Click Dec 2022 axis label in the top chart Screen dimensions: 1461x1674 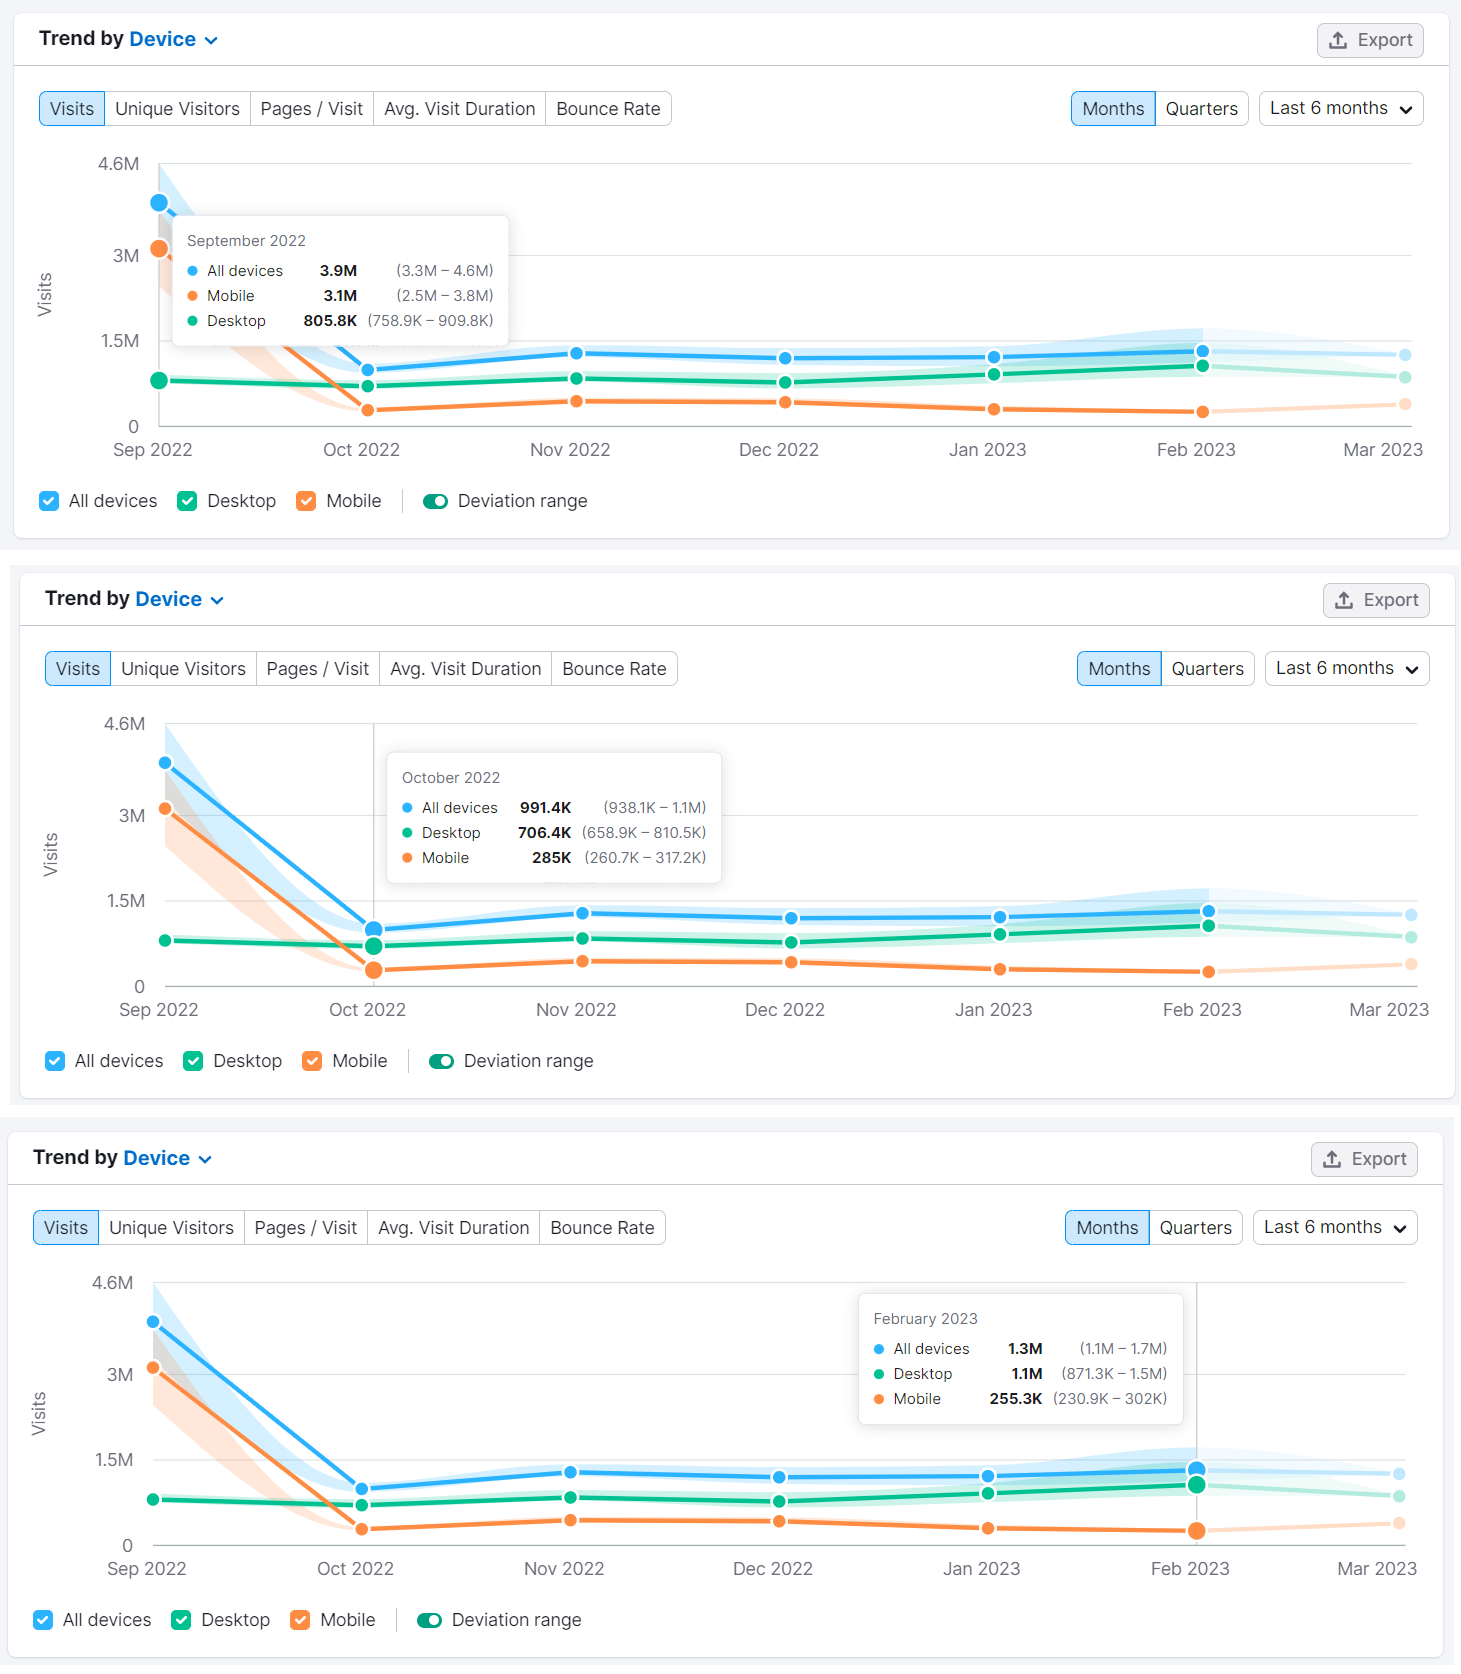tap(779, 450)
